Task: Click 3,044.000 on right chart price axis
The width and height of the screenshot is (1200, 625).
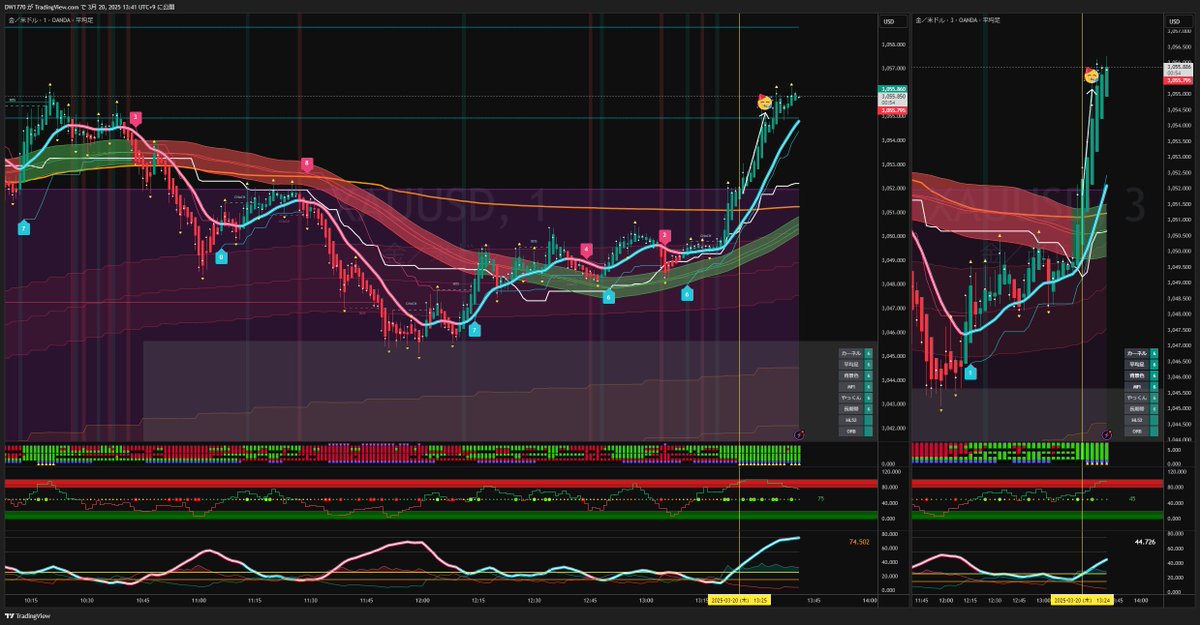Action: [x=1181, y=438]
